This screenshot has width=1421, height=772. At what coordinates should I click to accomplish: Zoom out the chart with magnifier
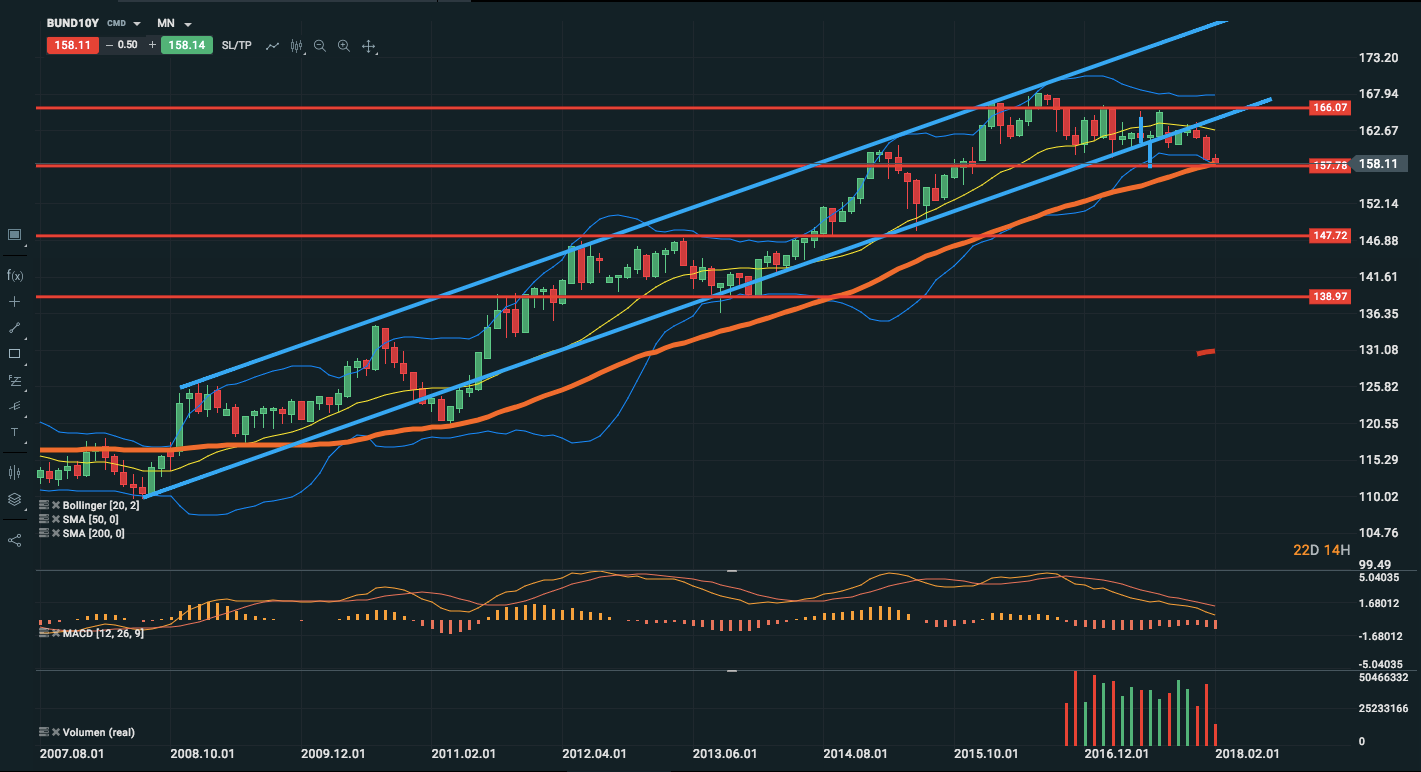(320, 46)
